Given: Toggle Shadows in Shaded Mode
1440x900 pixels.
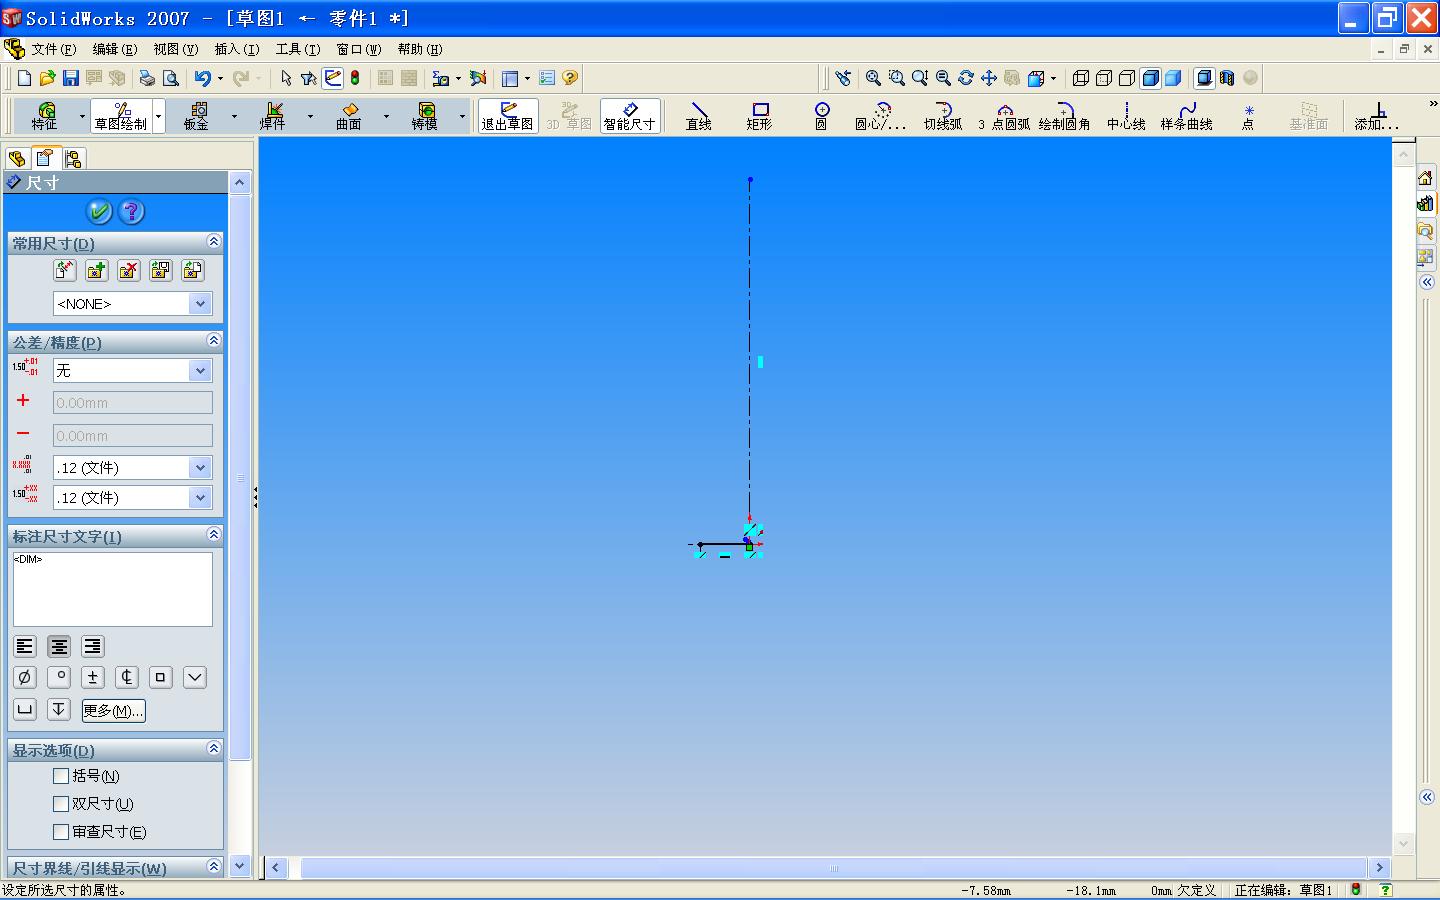Looking at the screenshot, I should pos(1204,78).
